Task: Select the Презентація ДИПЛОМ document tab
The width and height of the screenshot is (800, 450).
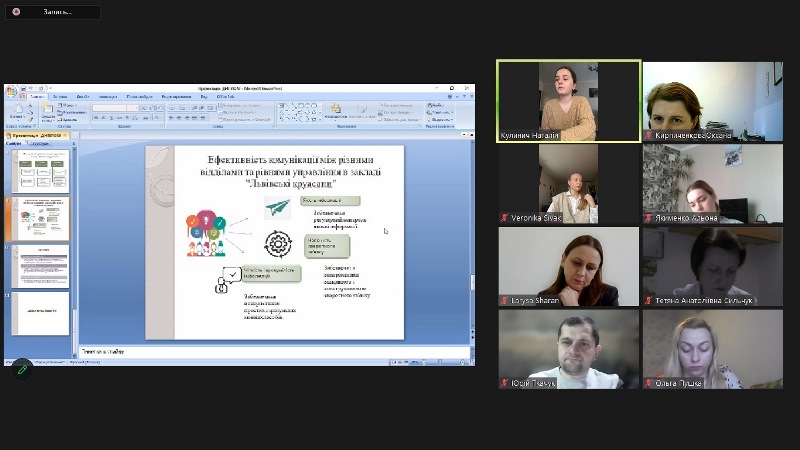Action: point(37,136)
